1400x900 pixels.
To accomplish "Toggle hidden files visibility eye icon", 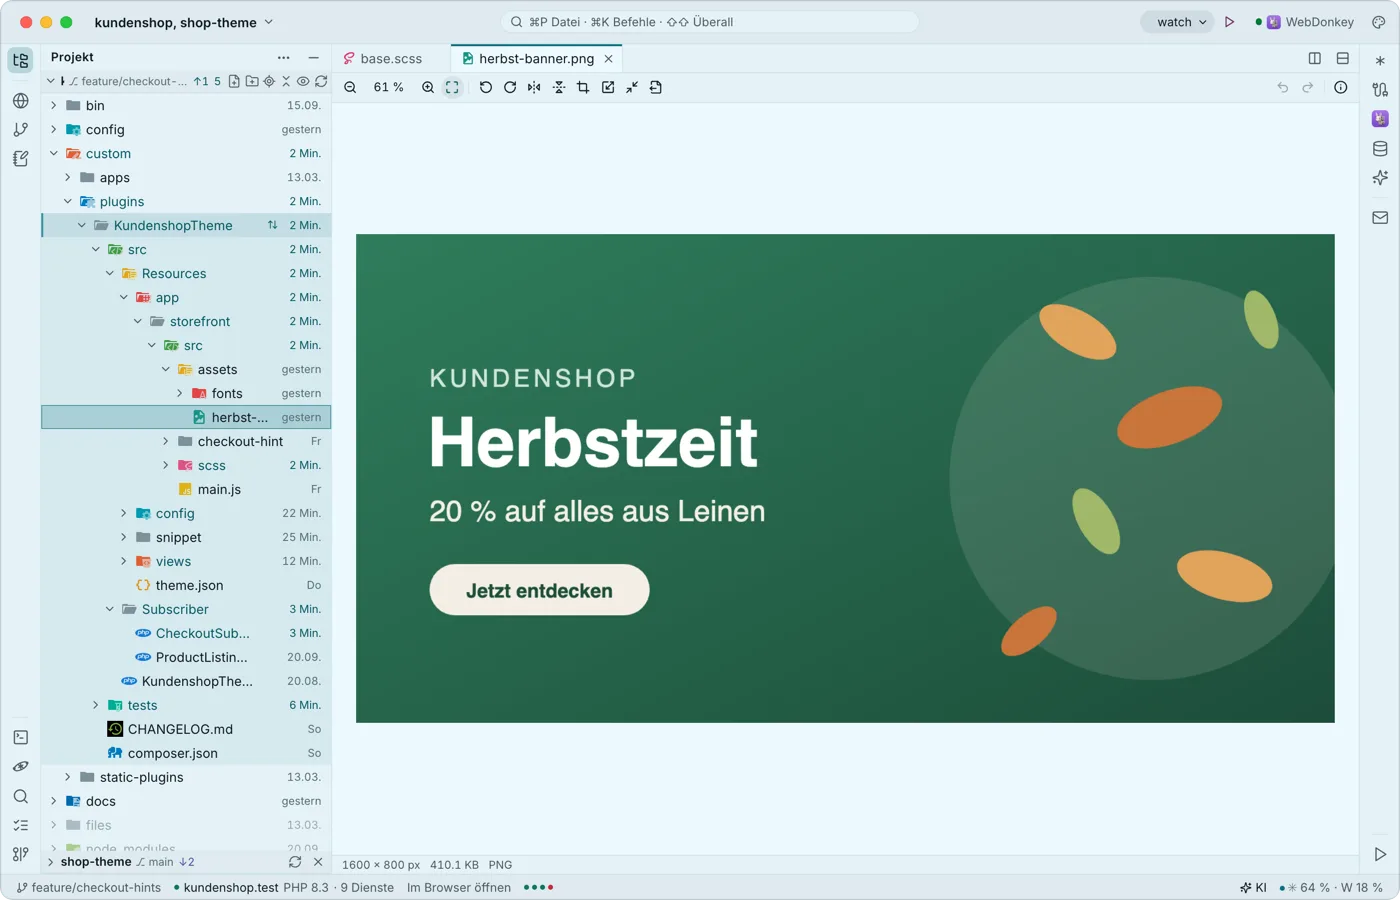I will click(303, 81).
